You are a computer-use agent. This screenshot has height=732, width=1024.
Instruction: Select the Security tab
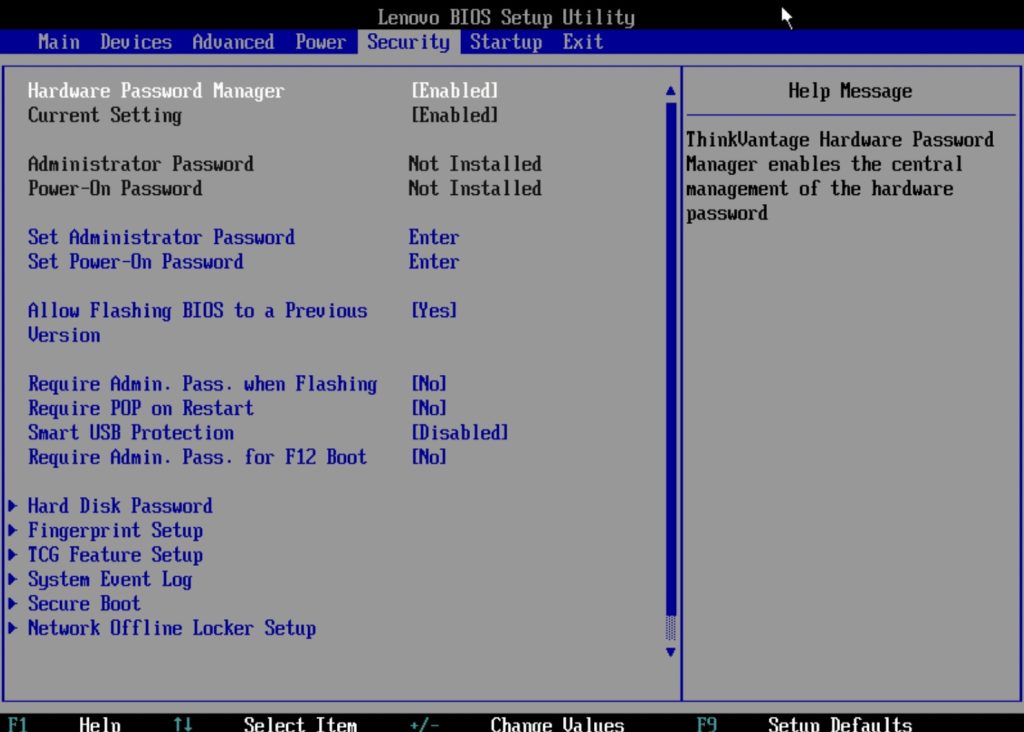[408, 42]
